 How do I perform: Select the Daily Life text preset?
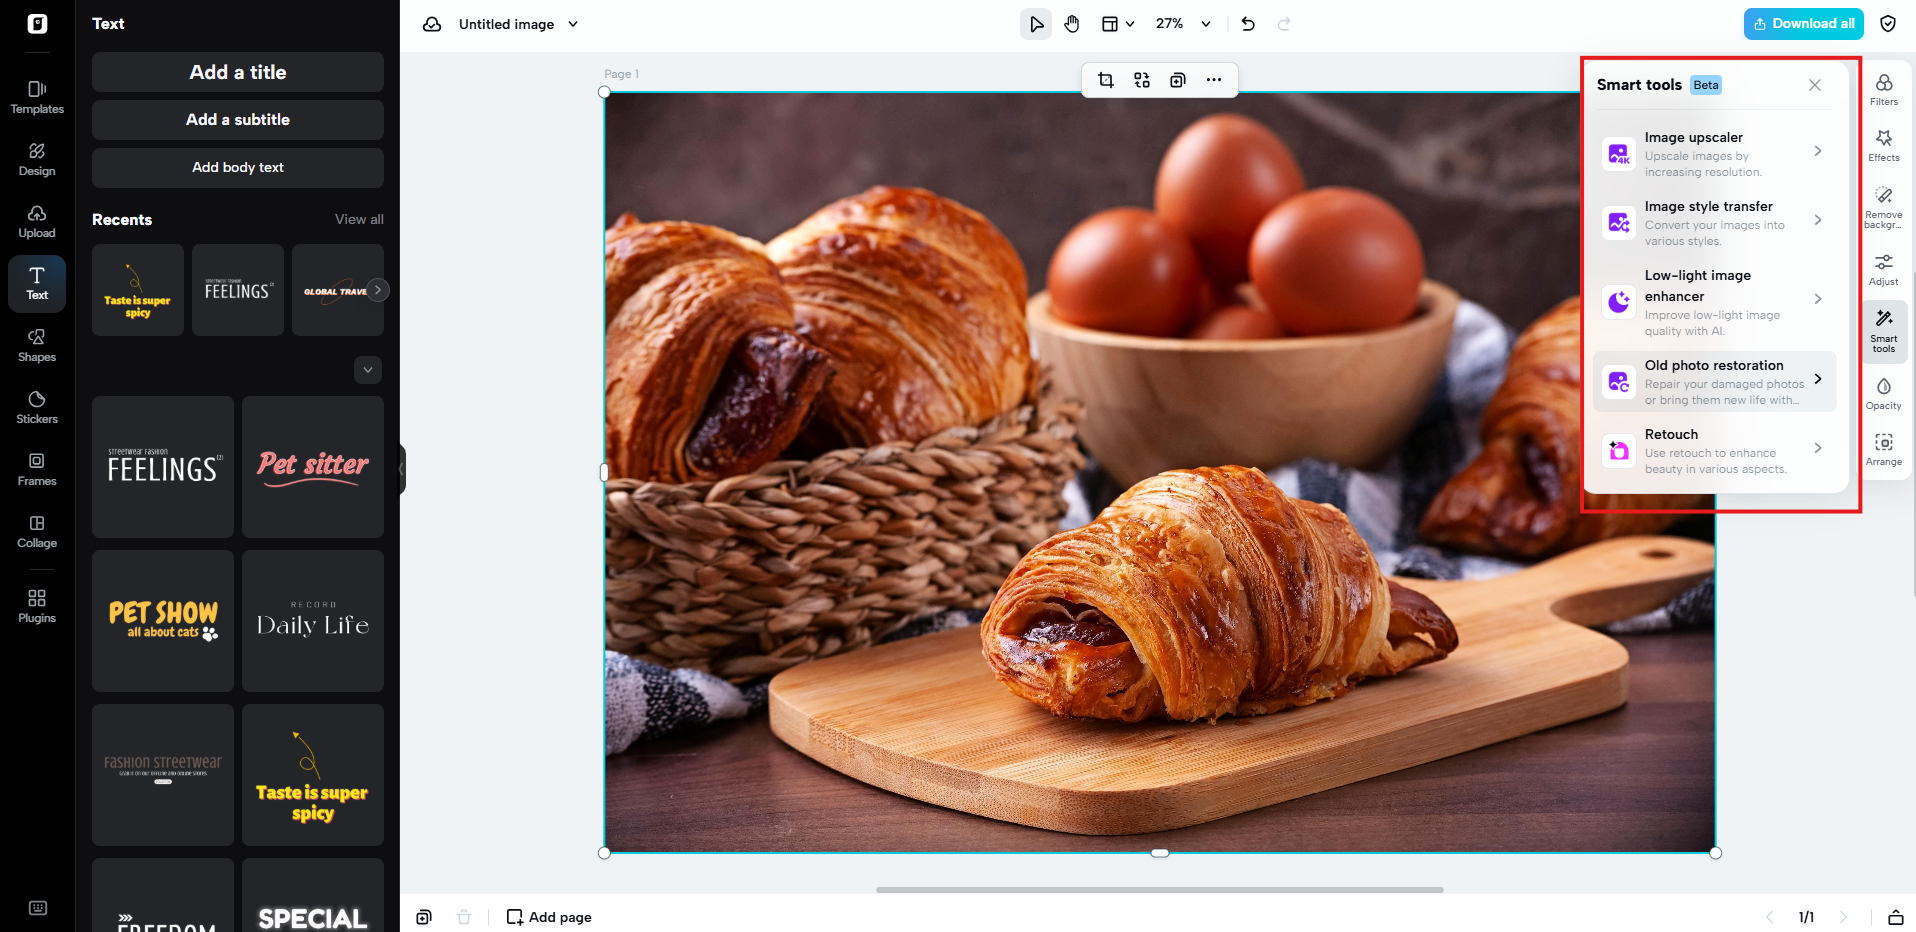pos(313,621)
